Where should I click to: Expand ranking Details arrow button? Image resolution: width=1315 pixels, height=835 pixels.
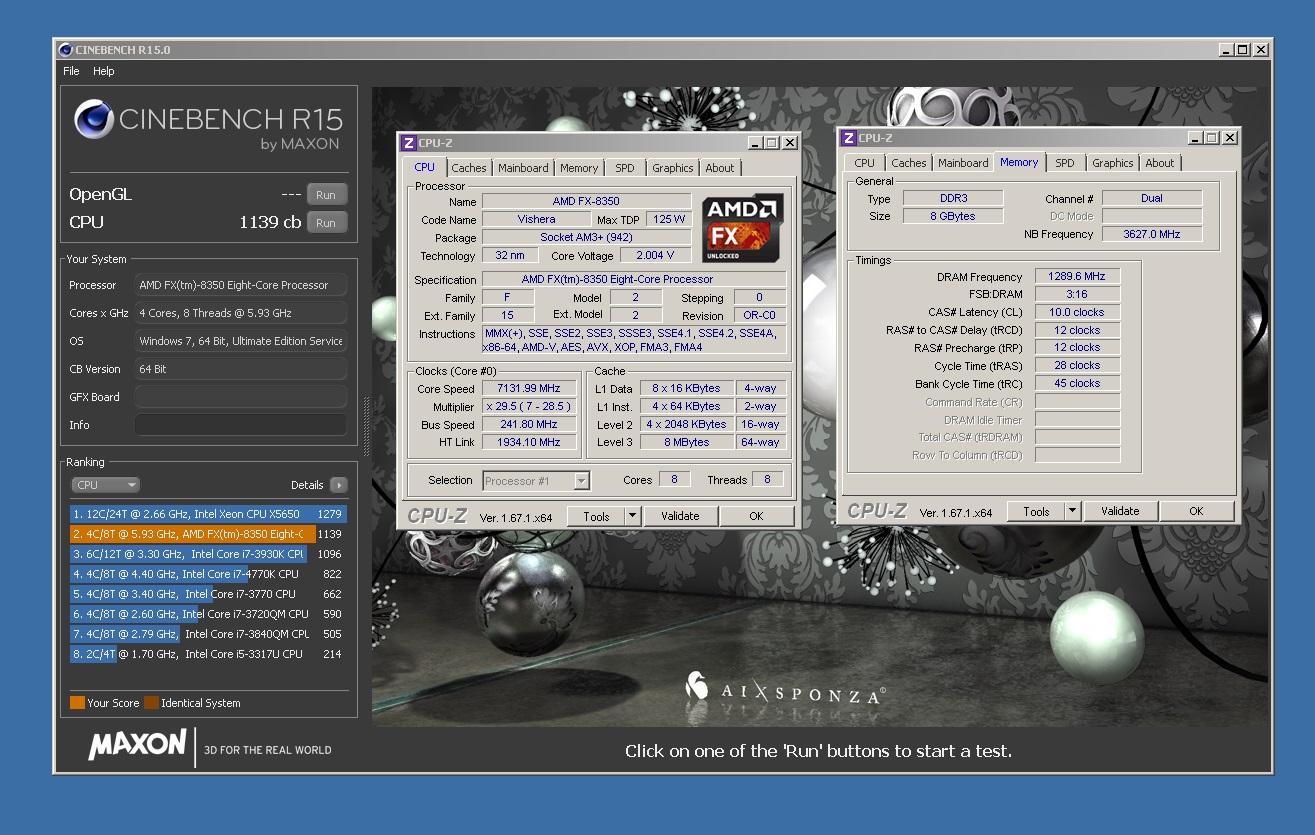click(x=339, y=485)
